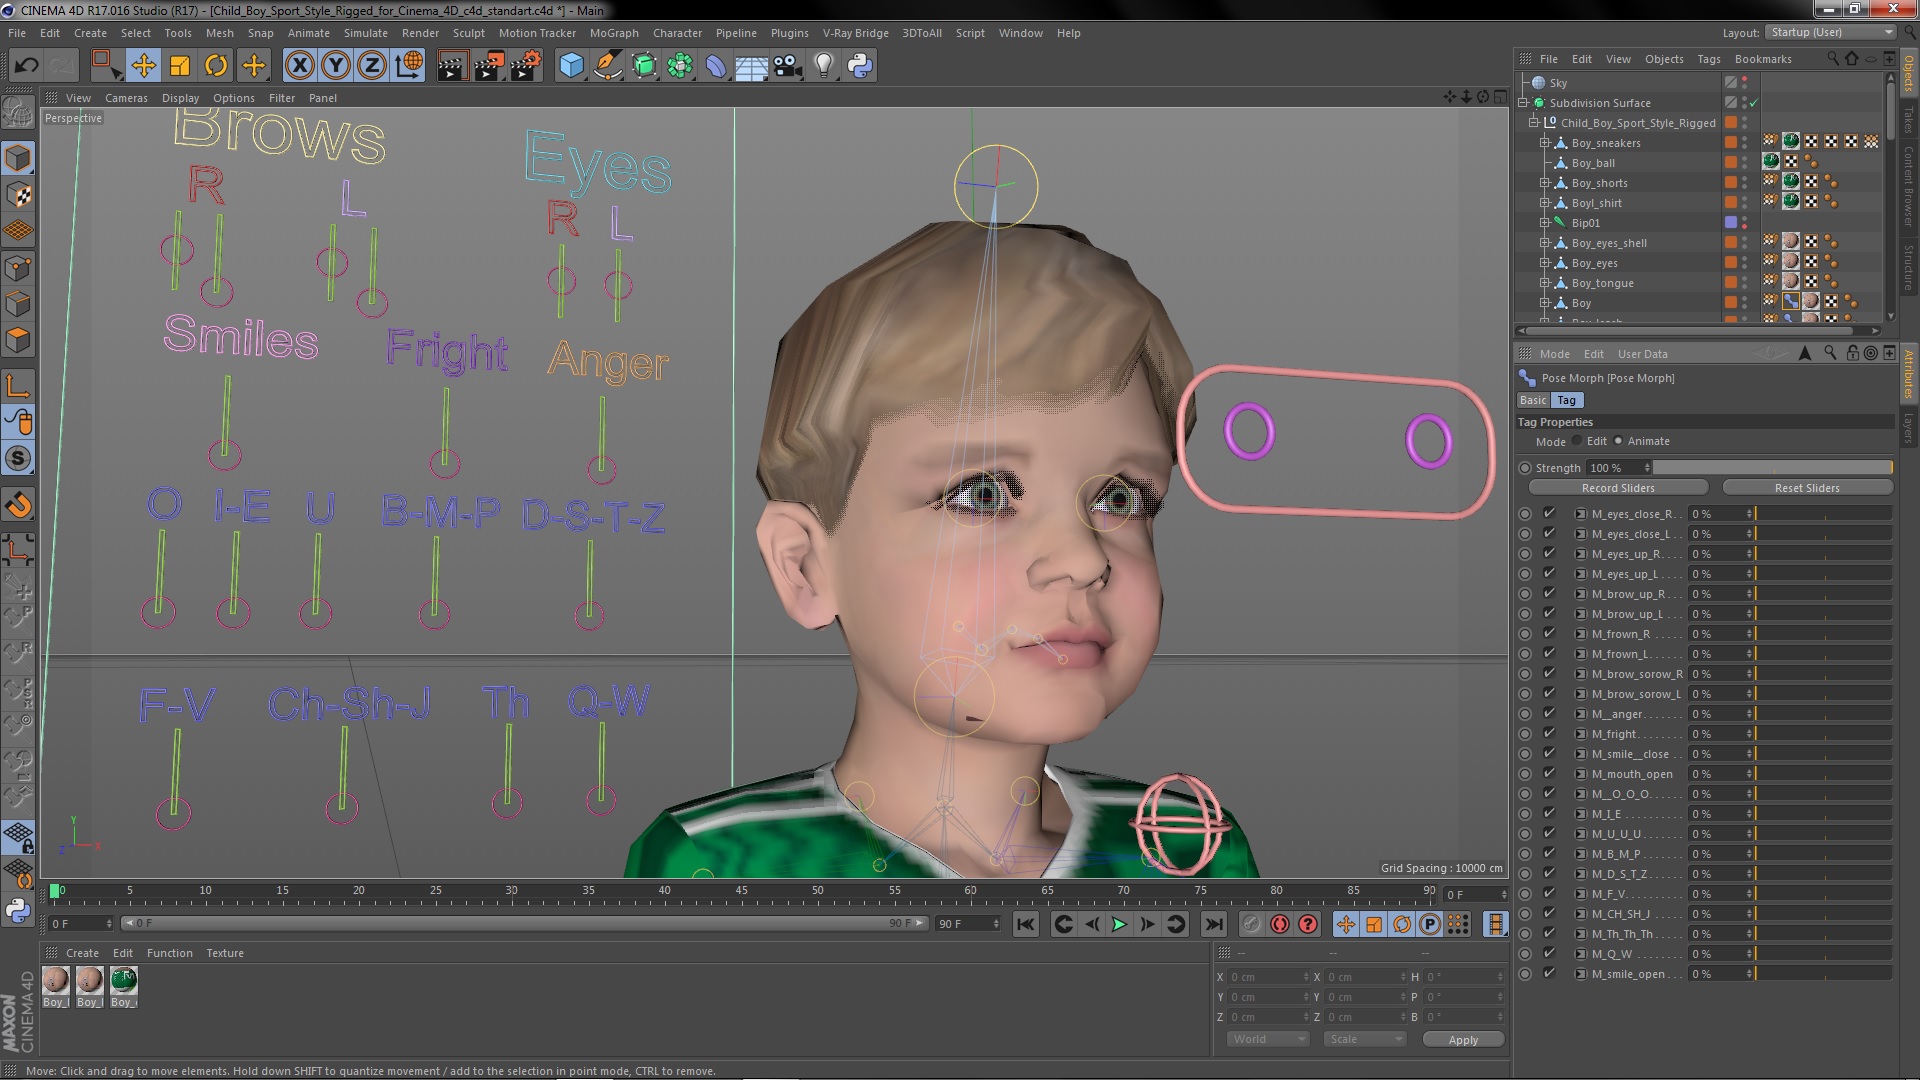The height and width of the screenshot is (1080, 1920).
Task: Expand the Bip01 tree item
Action: pyautogui.click(x=1544, y=223)
